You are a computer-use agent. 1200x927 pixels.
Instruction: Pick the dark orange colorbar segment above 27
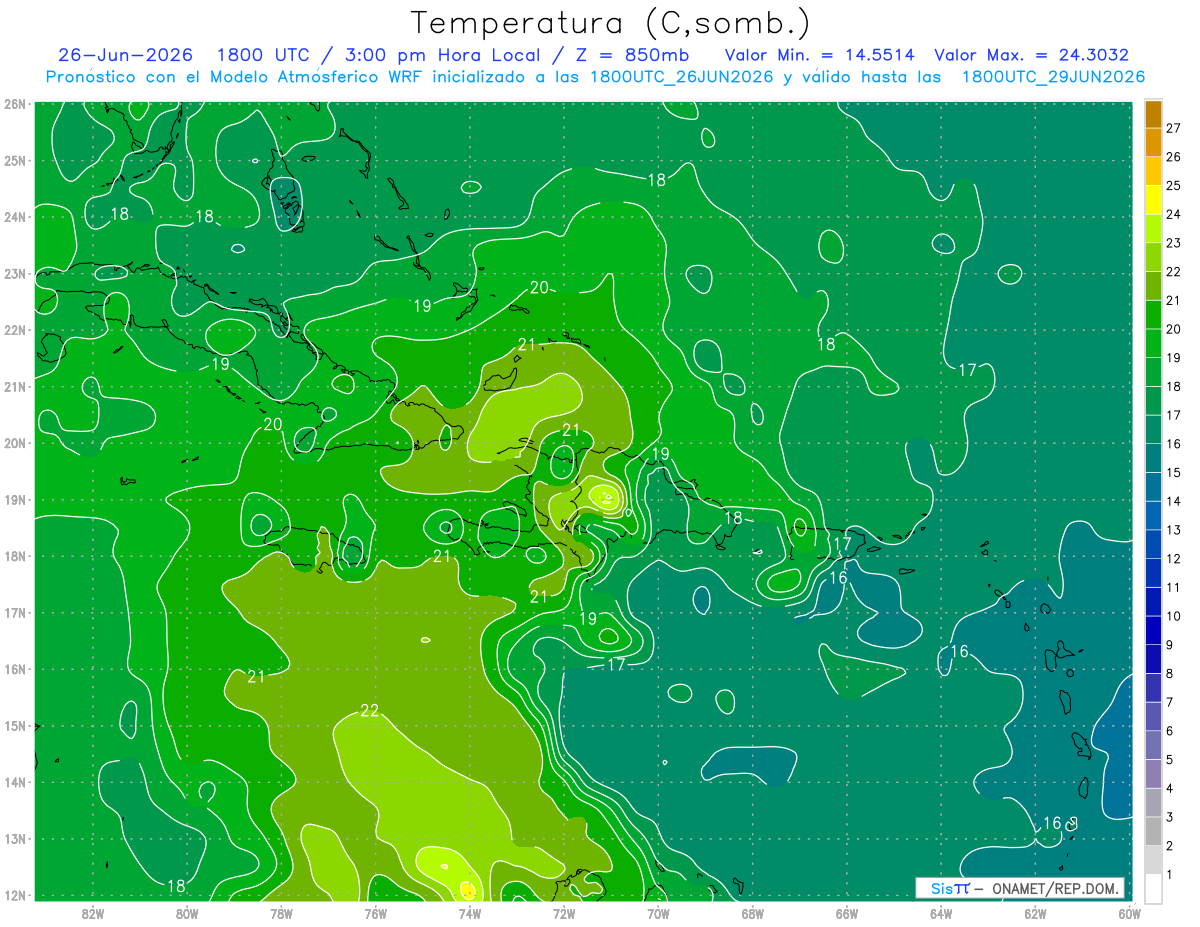(x=1153, y=114)
